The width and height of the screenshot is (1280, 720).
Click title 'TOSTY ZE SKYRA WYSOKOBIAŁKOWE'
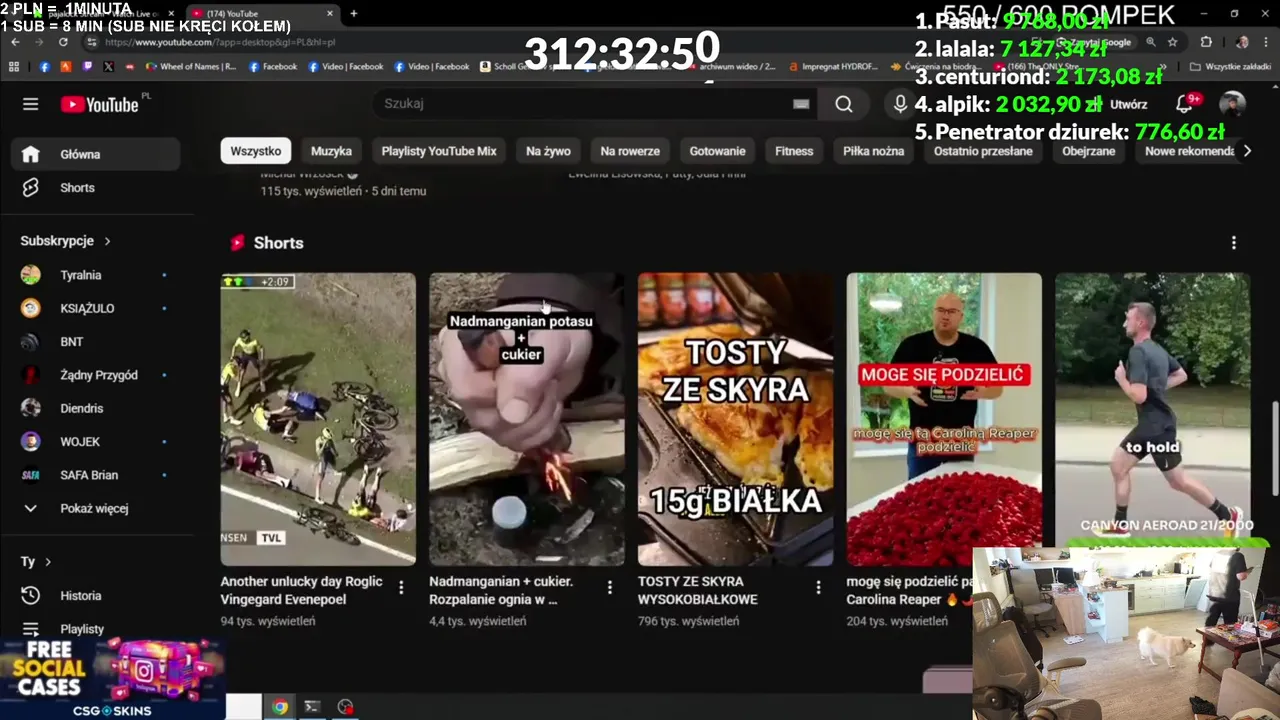coord(698,590)
